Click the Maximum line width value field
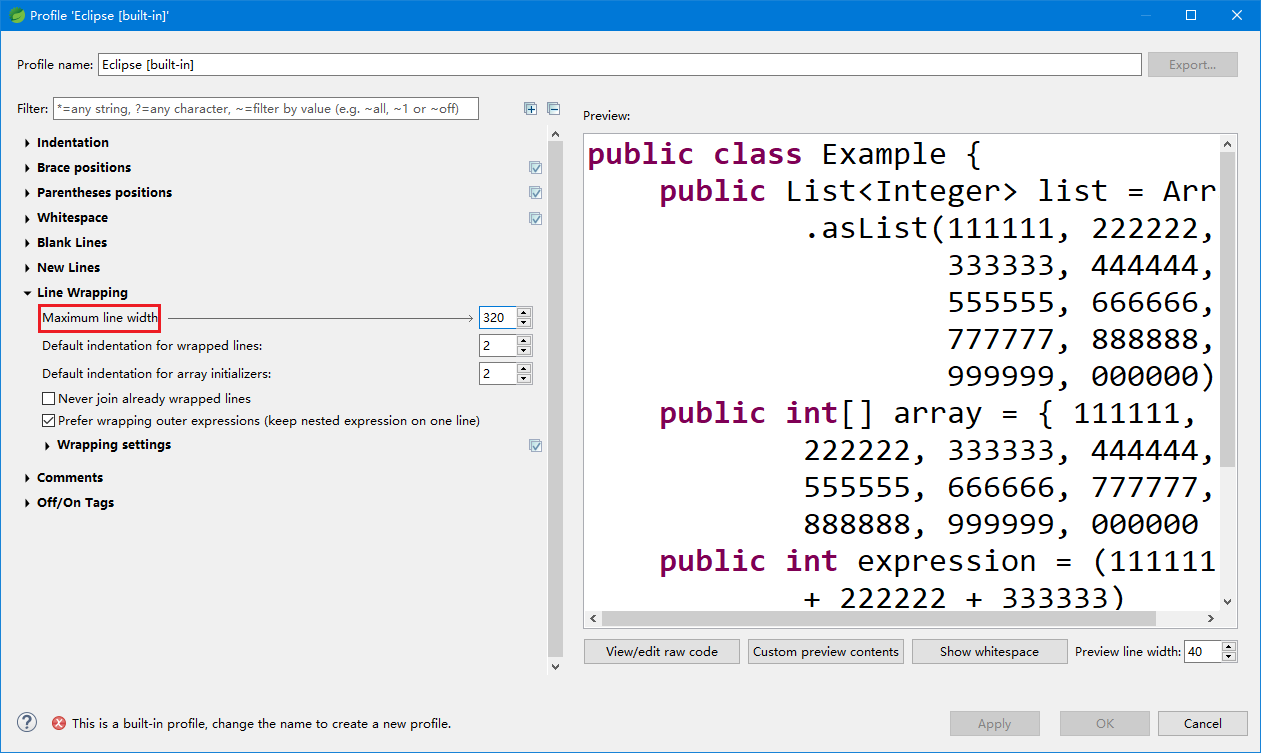 coord(498,318)
